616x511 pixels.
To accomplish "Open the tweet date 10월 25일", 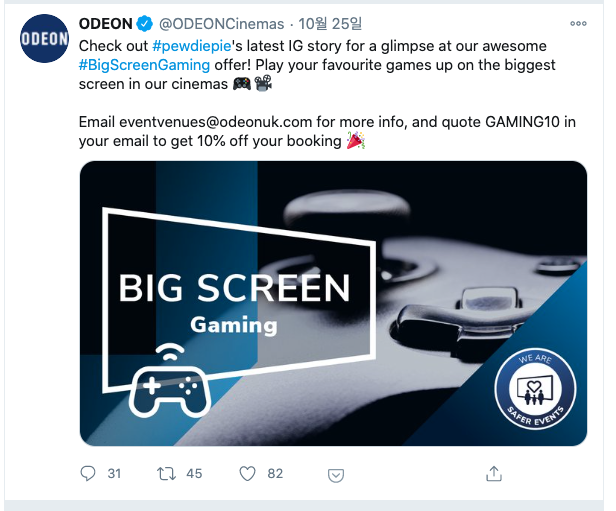I will (x=330, y=24).
